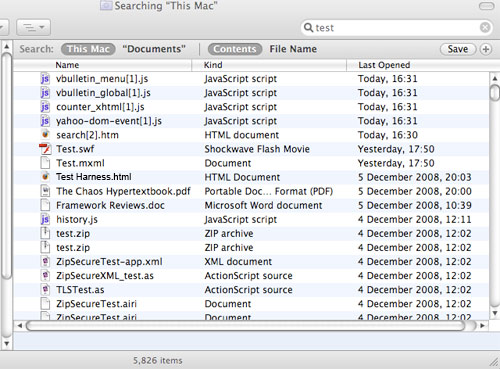
Task: Click the results list scroll down arrow
Action: coord(495,313)
